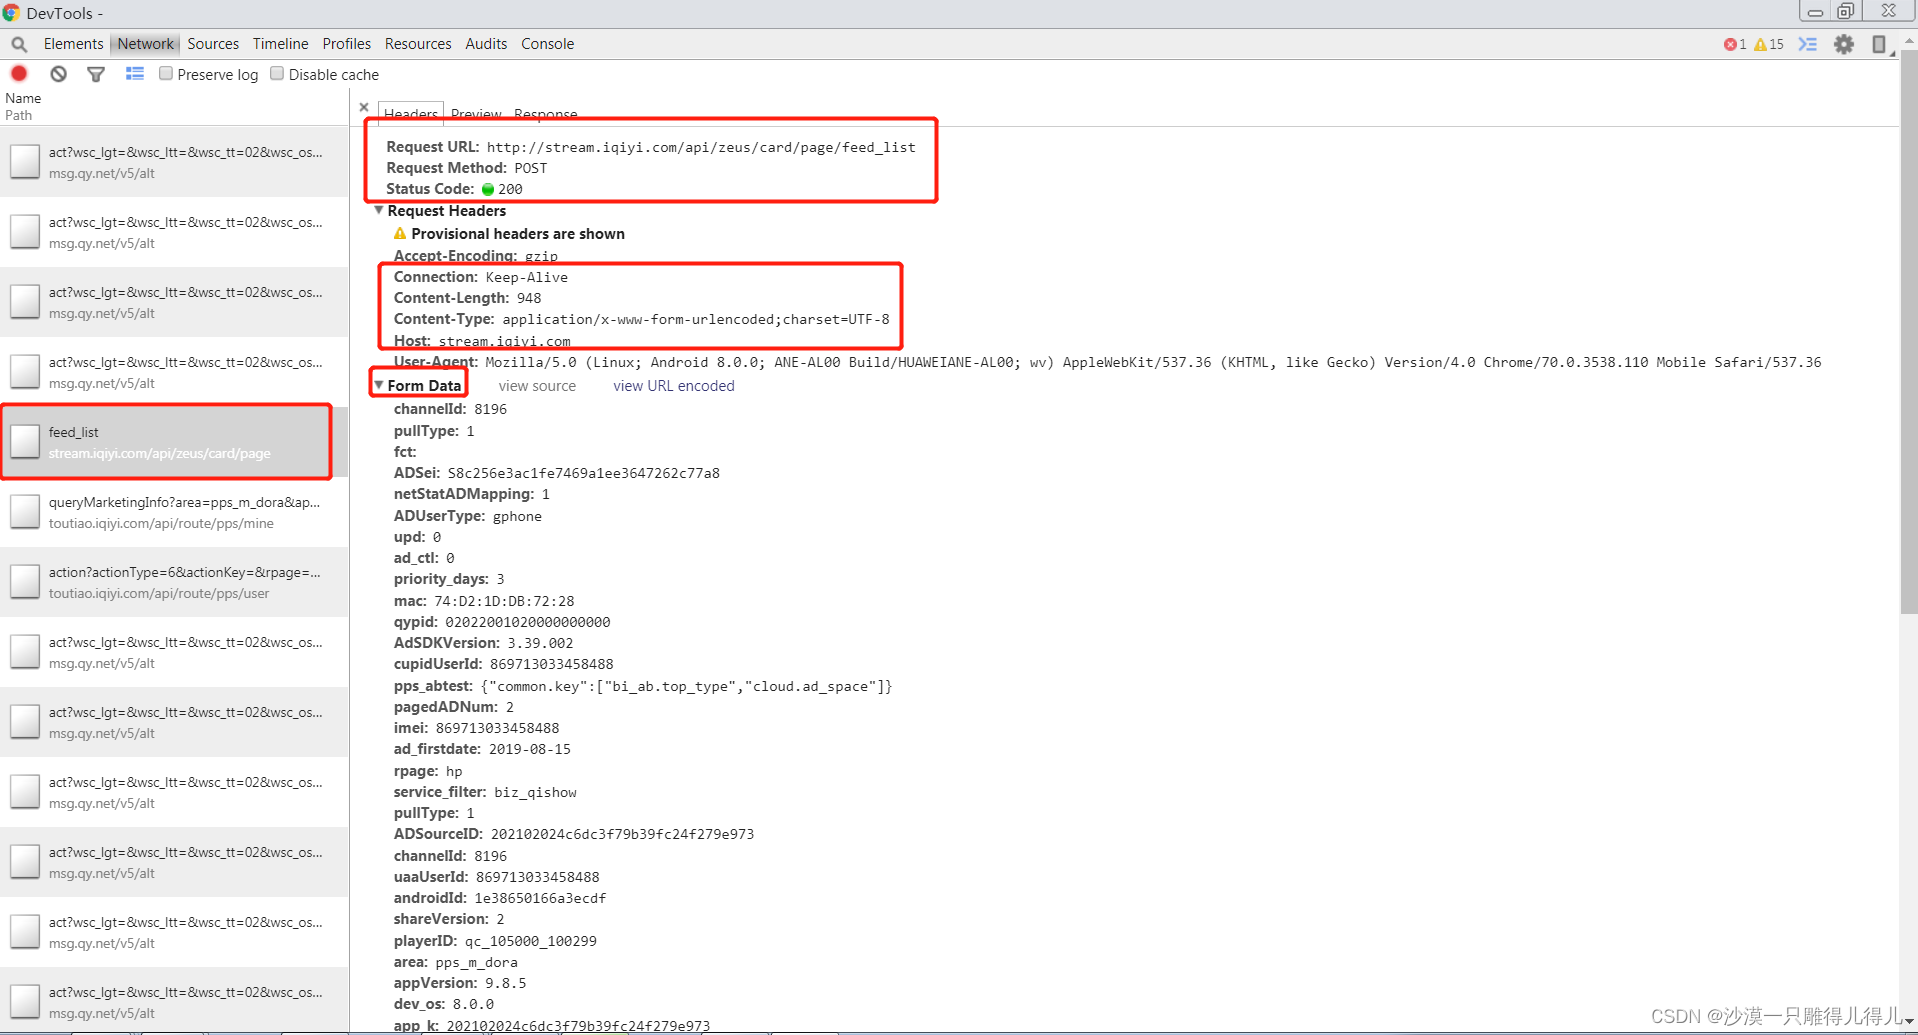Toggle large request rows list-view icon
This screenshot has height=1035, width=1918.
[x=135, y=74]
